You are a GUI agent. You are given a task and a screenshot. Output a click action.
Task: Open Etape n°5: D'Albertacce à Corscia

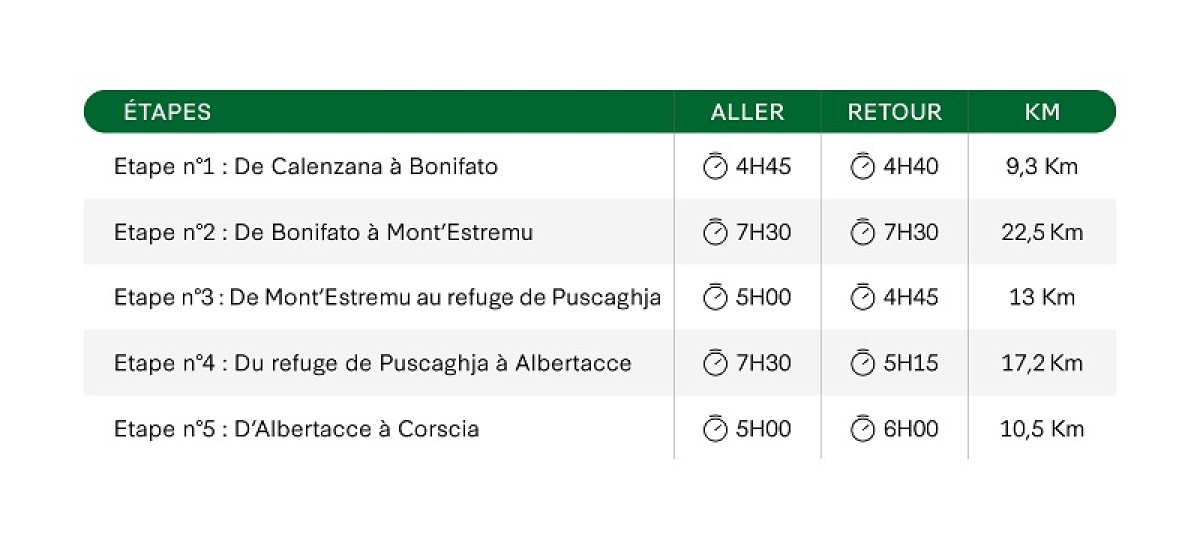[297, 429]
